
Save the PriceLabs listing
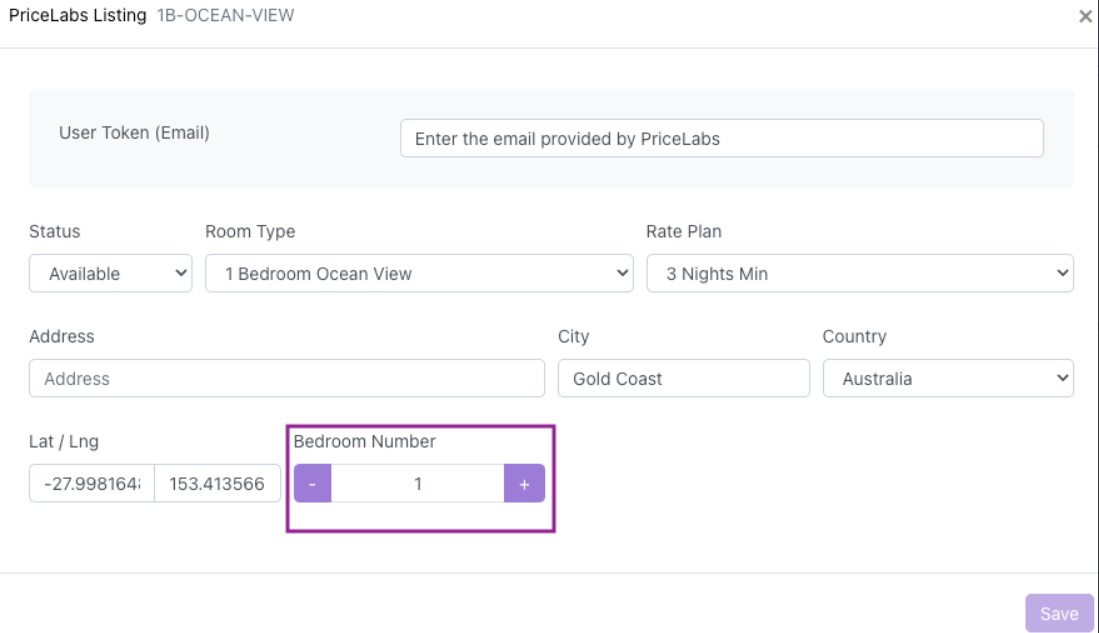click(1059, 614)
